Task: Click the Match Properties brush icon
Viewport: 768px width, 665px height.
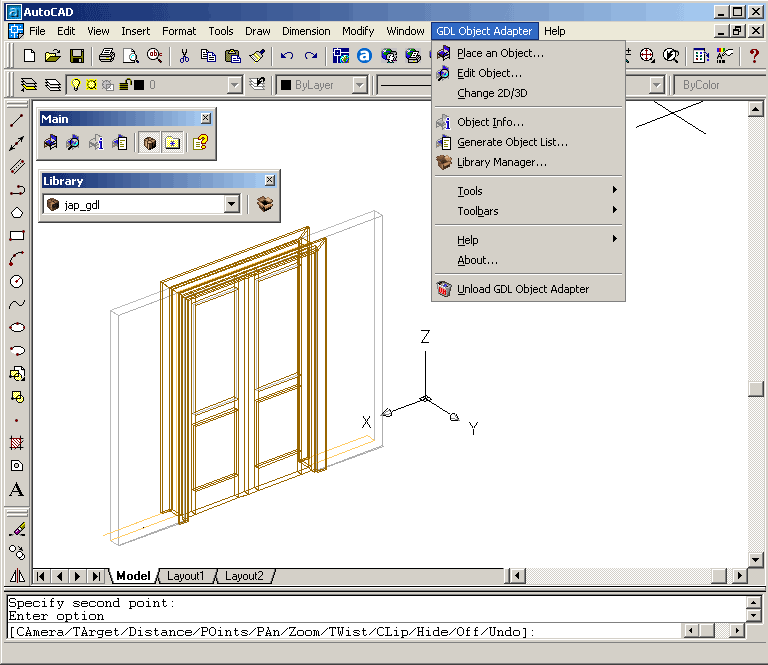Action: click(x=257, y=56)
